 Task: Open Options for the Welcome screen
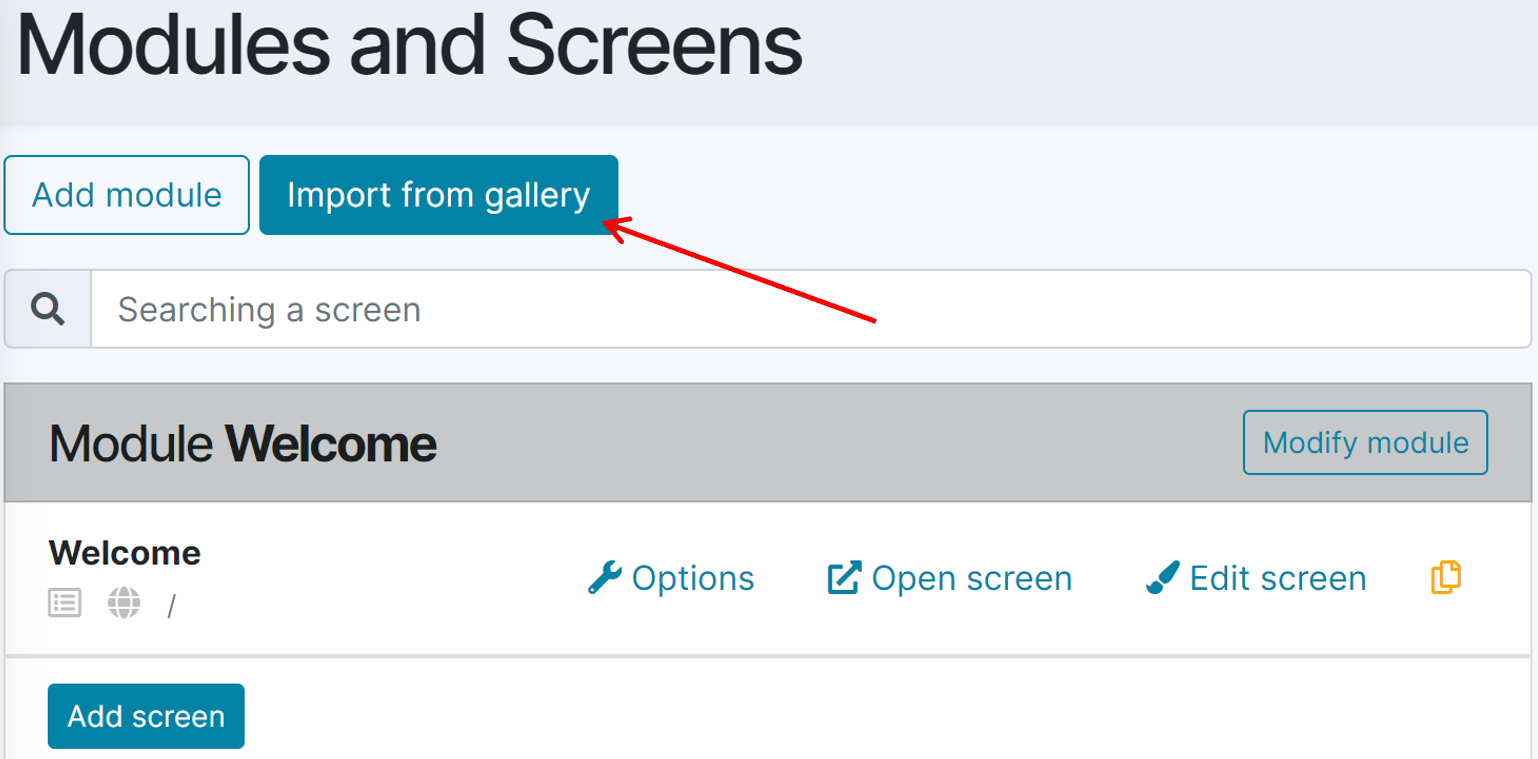(692, 578)
